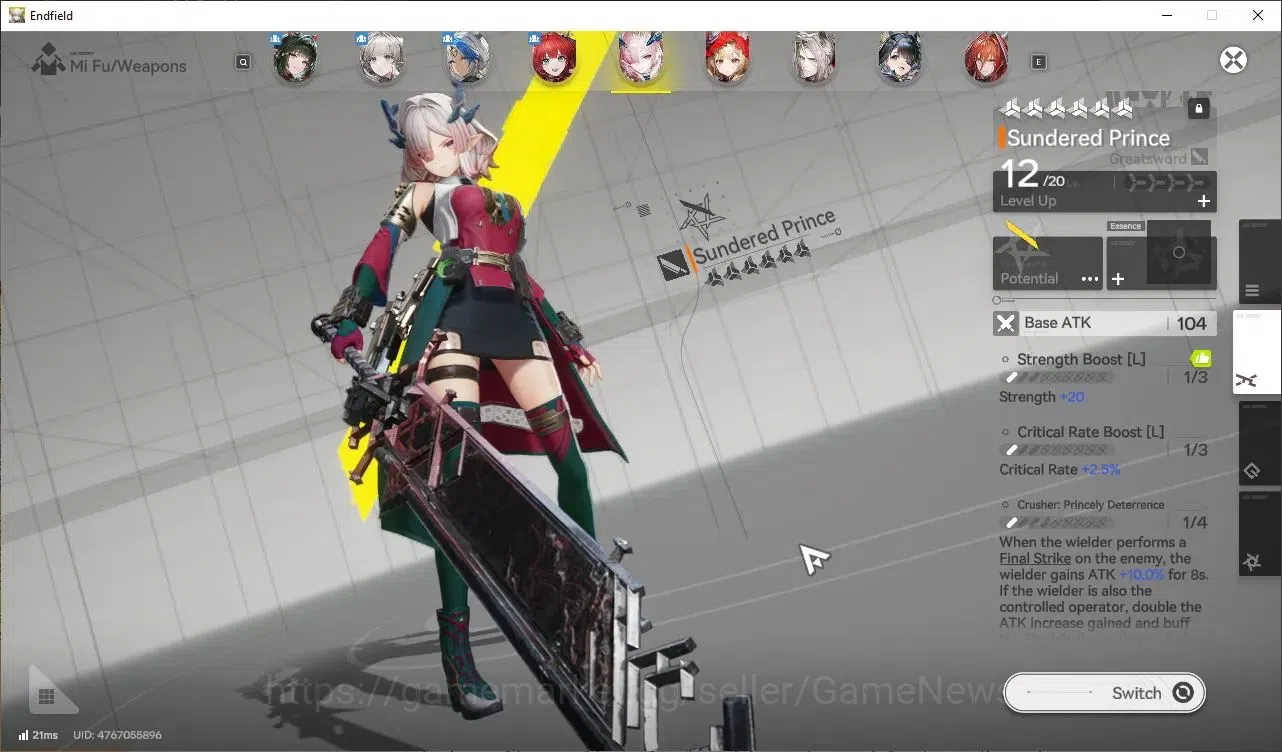Click the weapon level 12/20 display
The width and height of the screenshot is (1282, 752).
coord(1033,176)
